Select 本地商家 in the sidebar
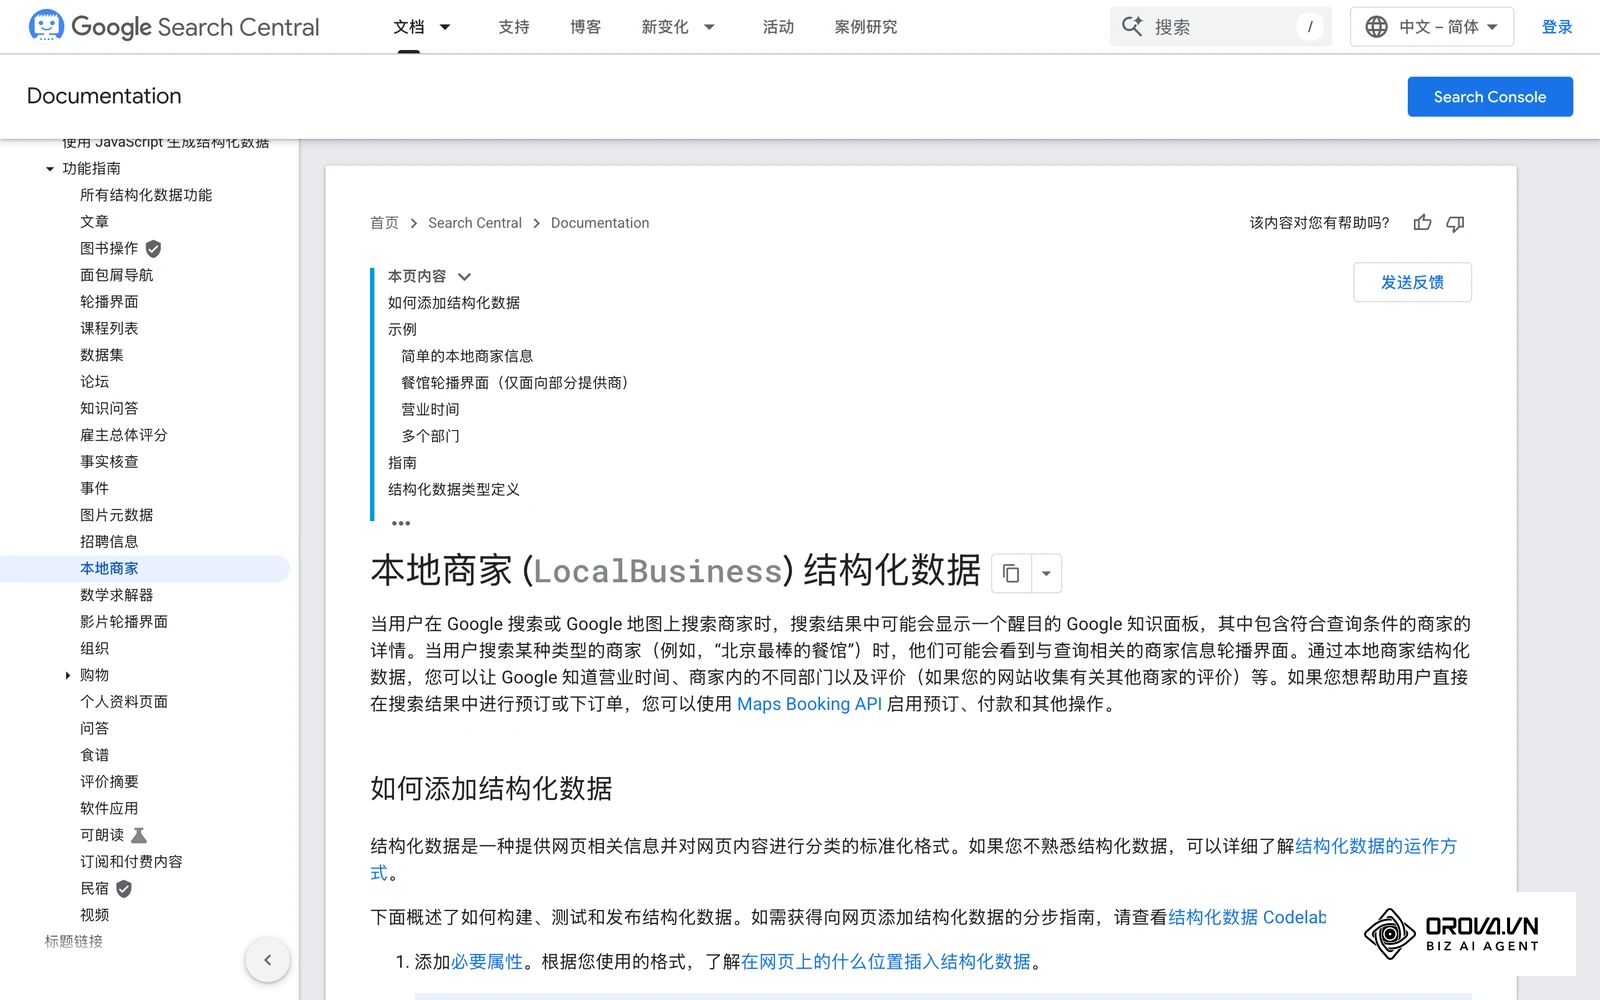 tap(109, 569)
